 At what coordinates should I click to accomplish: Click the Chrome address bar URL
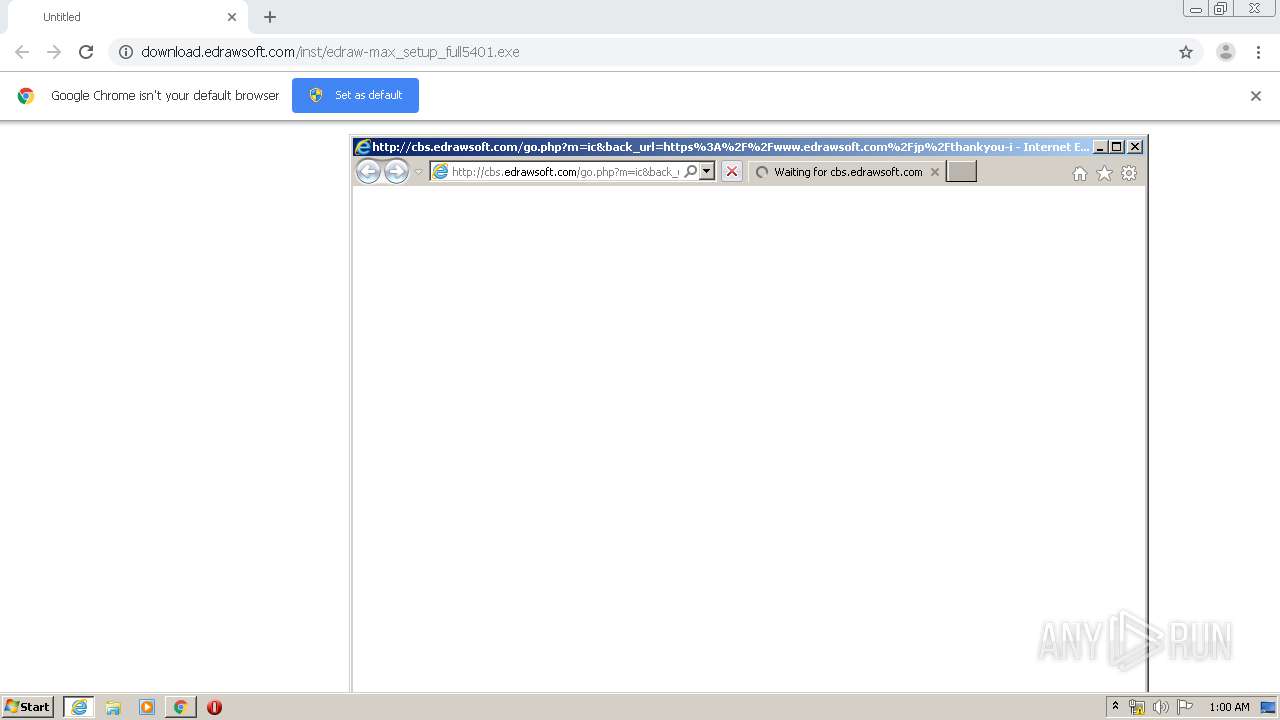click(x=330, y=52)
